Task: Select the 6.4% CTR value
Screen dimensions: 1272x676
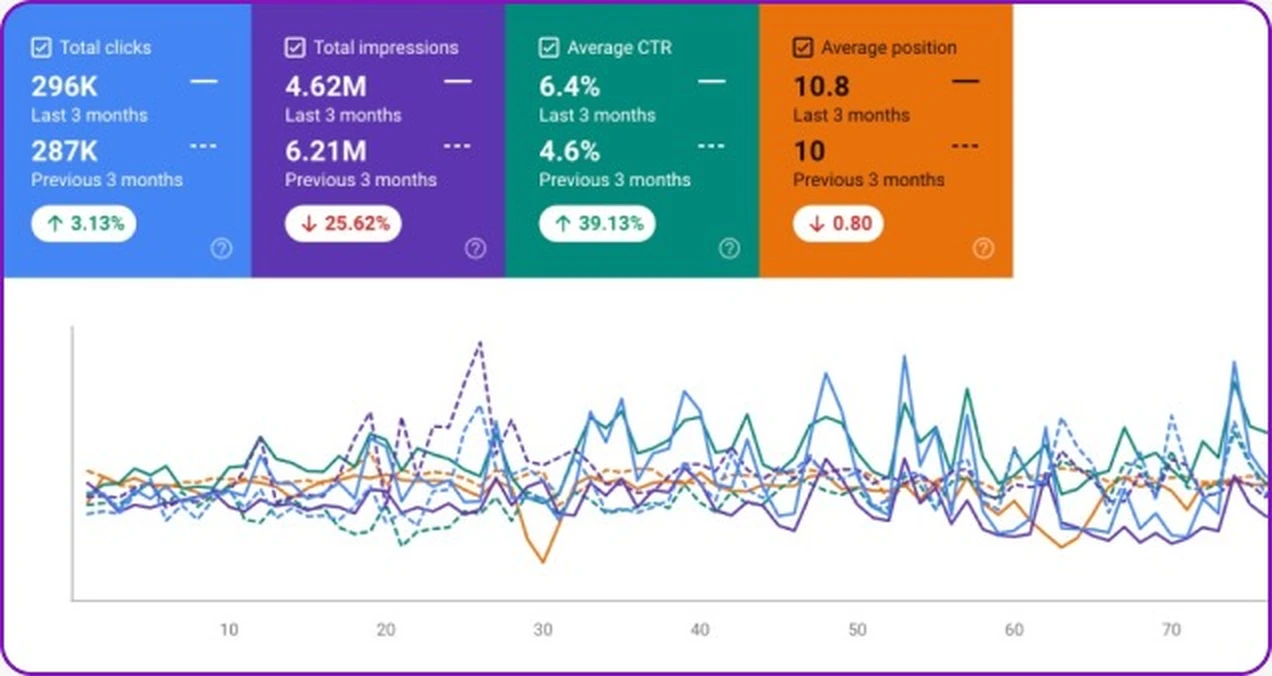Action: (x=569, y=87)
